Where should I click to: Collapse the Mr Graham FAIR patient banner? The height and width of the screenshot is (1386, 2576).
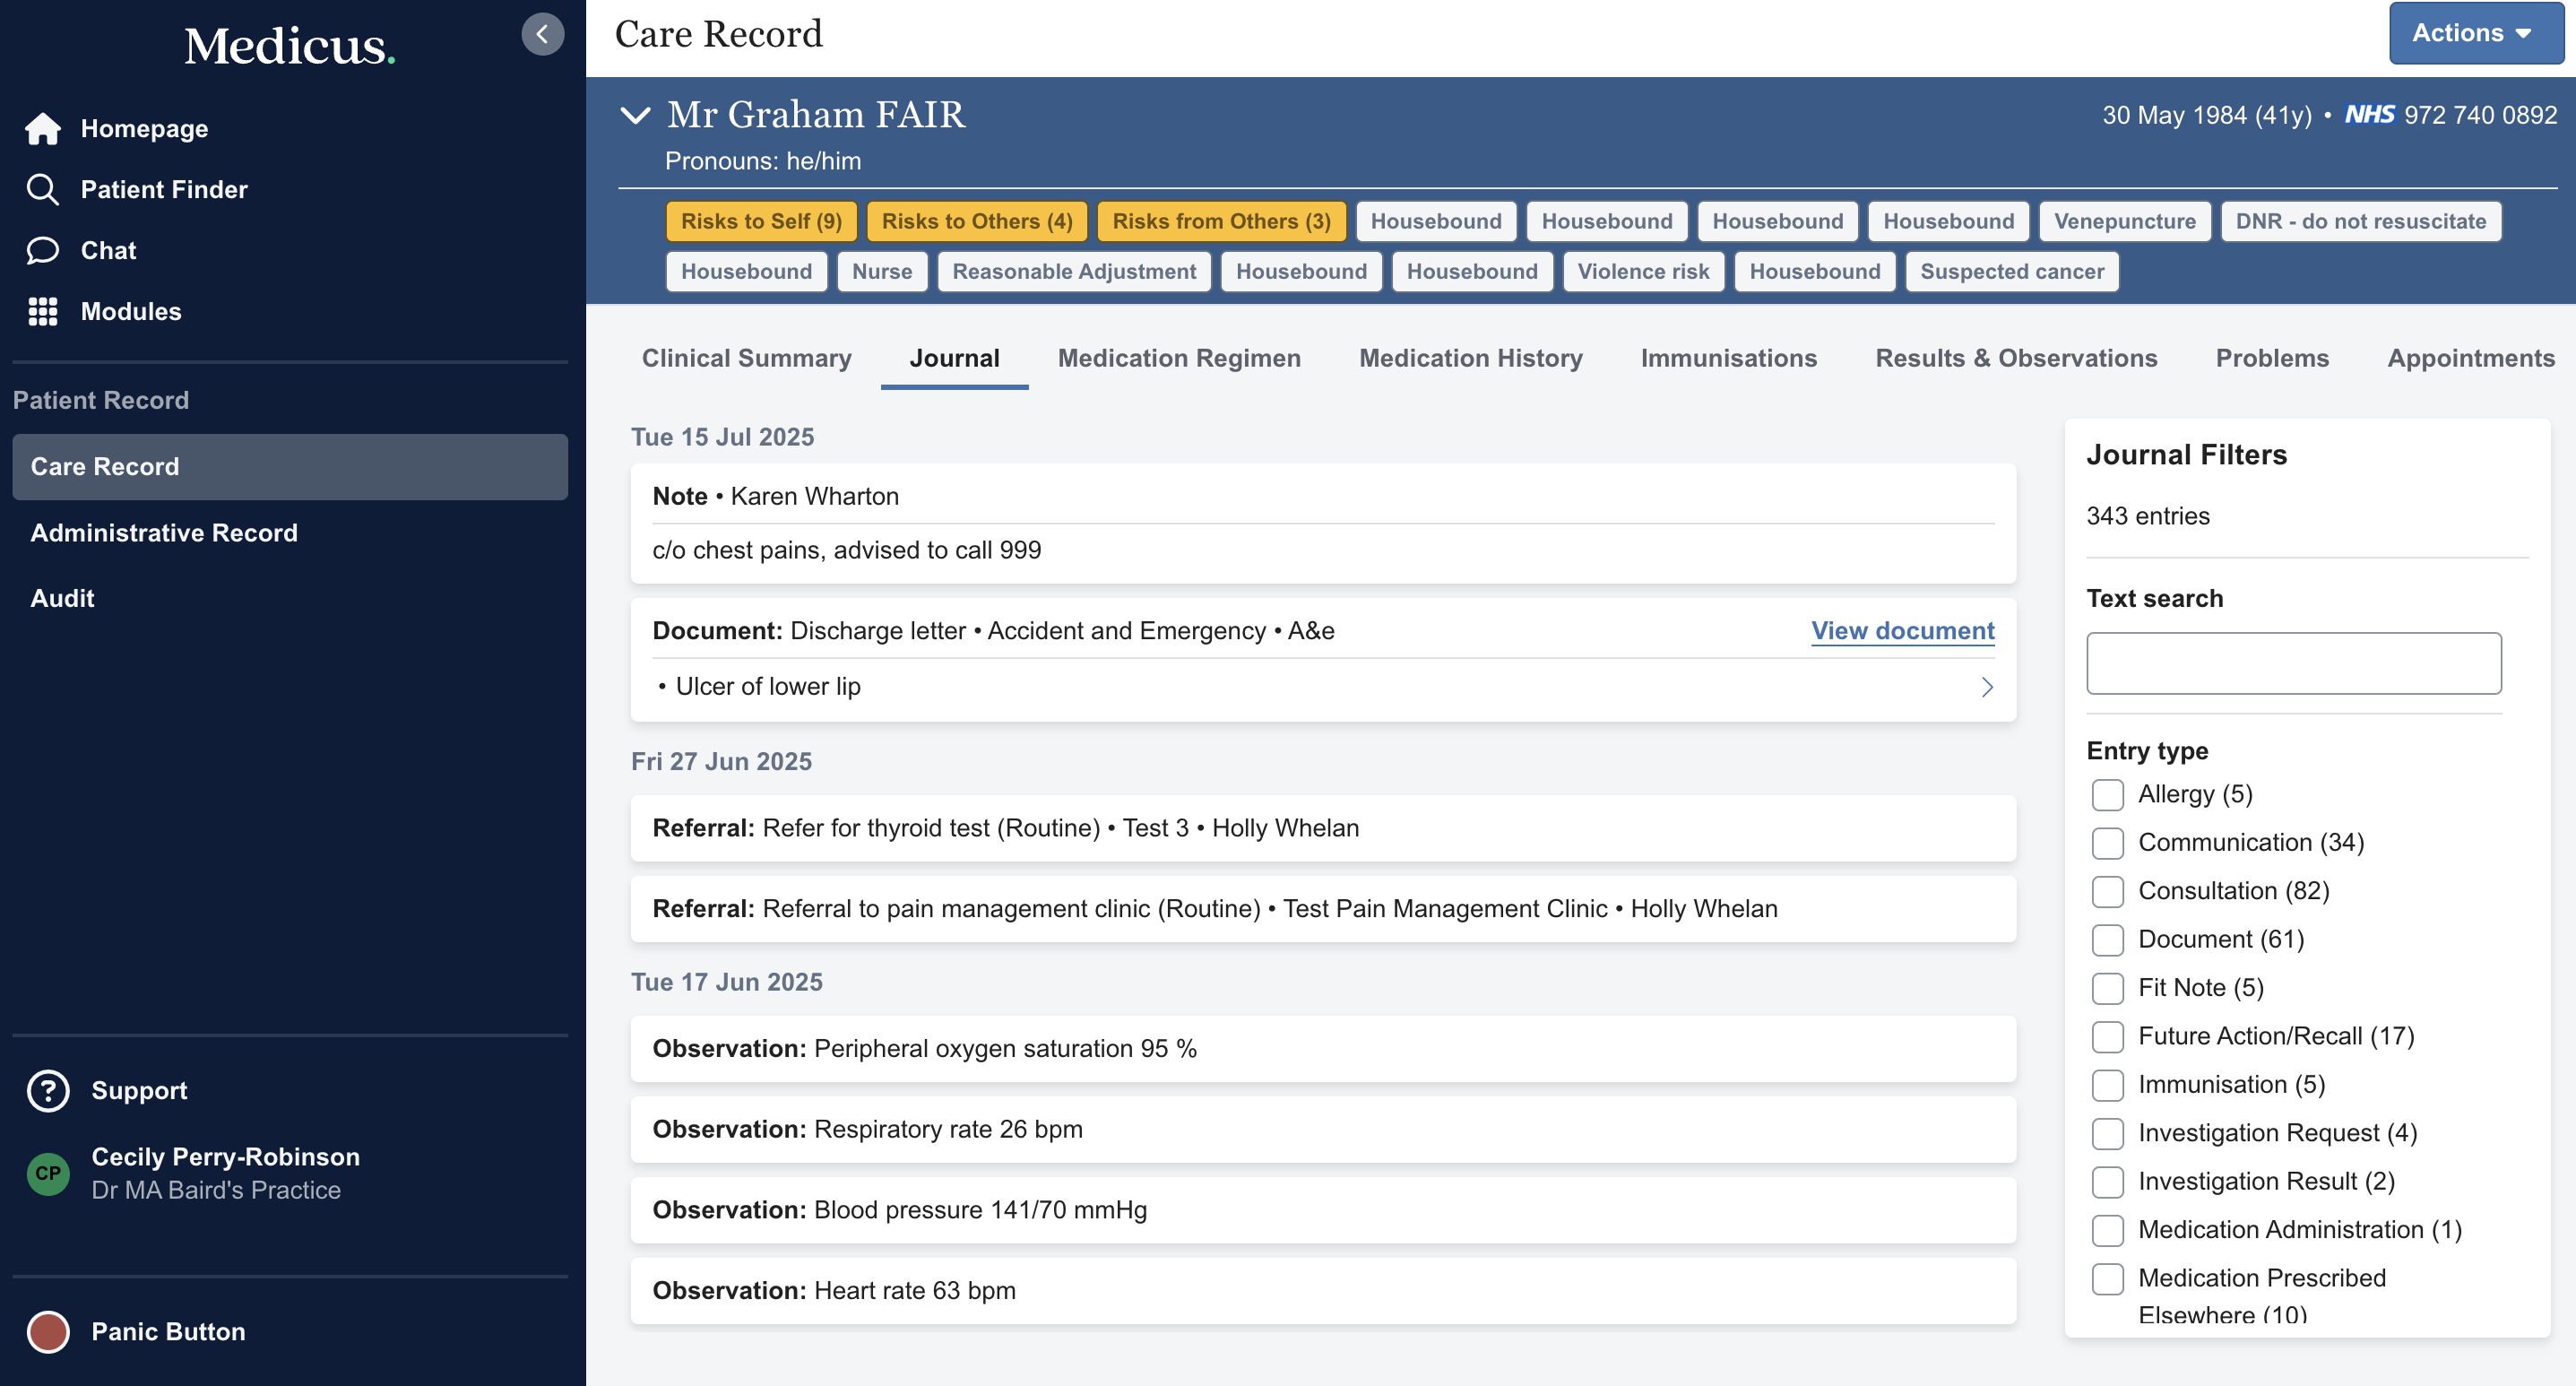coord(635,115)
